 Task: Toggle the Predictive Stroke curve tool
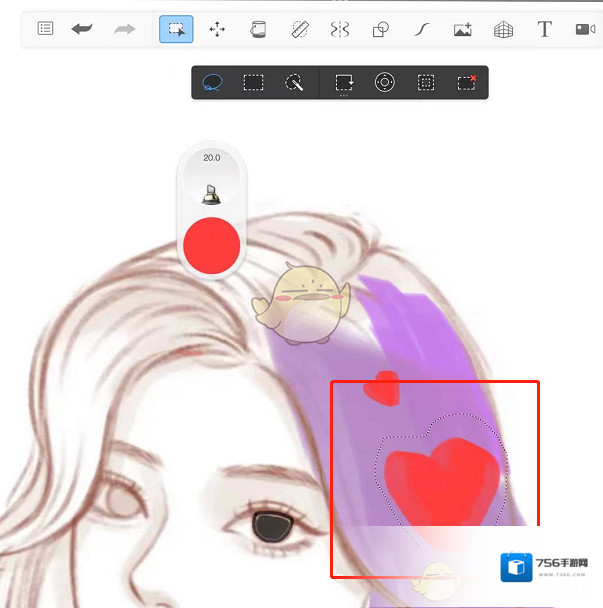pyautogui.click(x=421, y=29)
